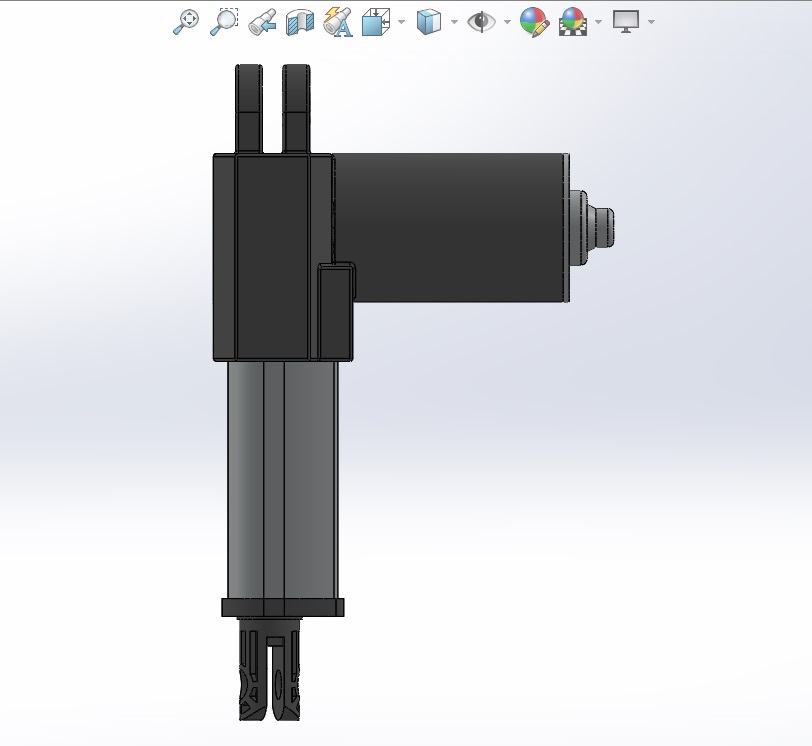Toggle the Section View tool
Screen dimensions: 812x746
coord(300,22)
